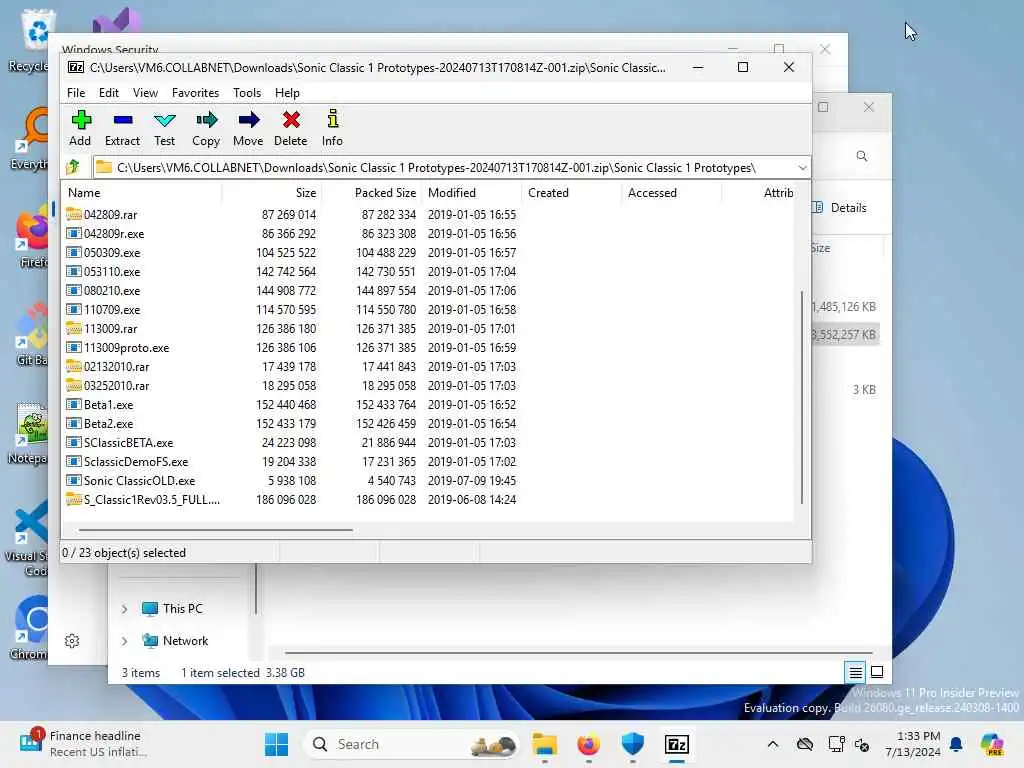1024x768 pixels.
Task: Expand Network in File Explorer tree
Action: [x=124, y=641]
